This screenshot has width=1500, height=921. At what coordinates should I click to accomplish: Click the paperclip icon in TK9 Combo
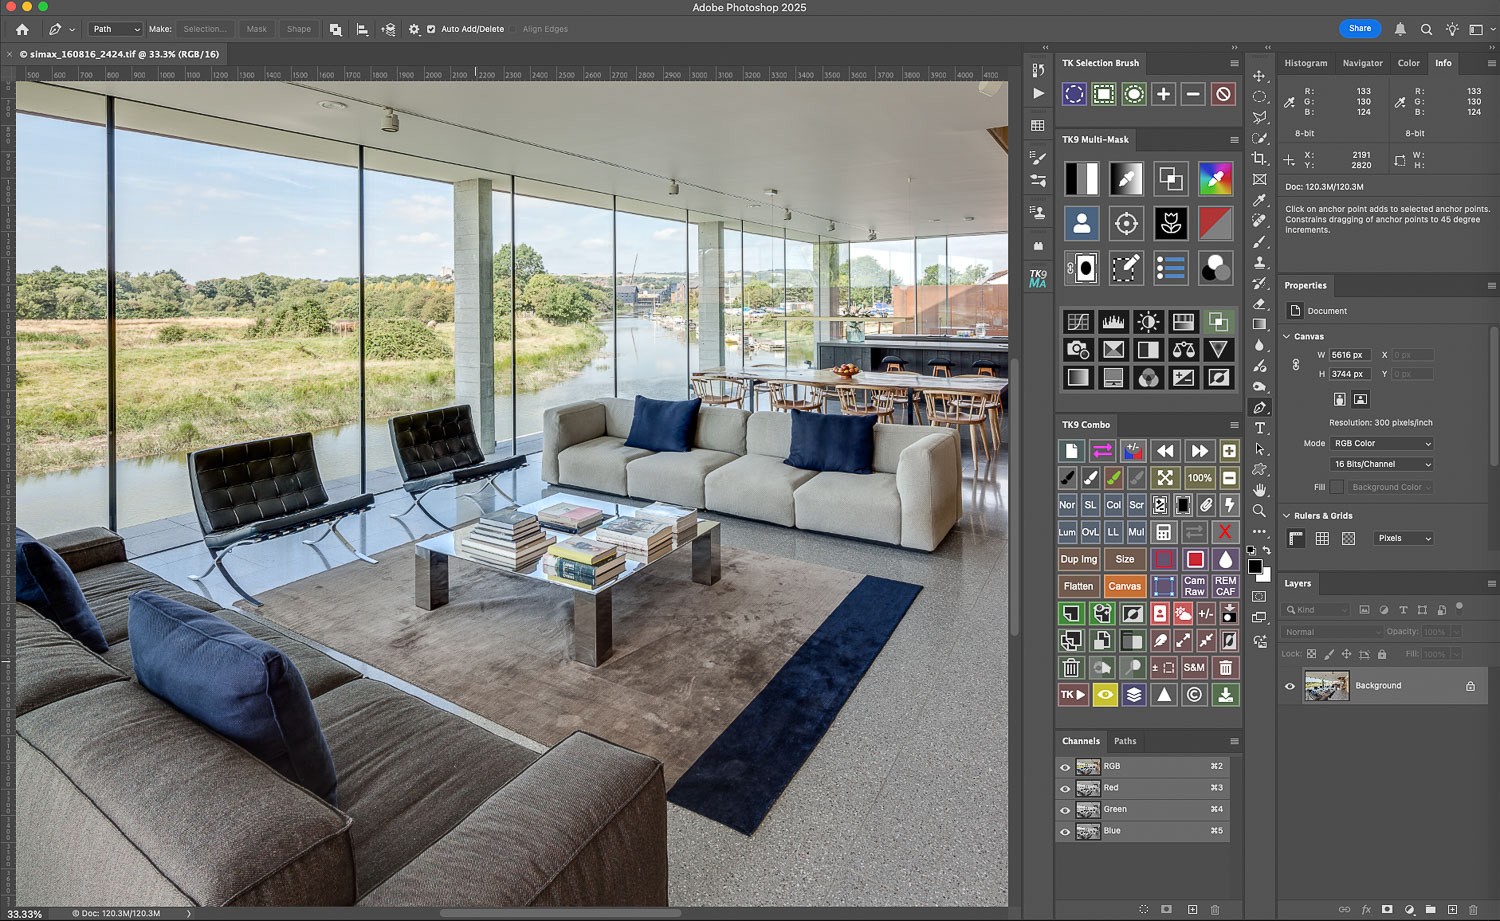[1206, 505]
